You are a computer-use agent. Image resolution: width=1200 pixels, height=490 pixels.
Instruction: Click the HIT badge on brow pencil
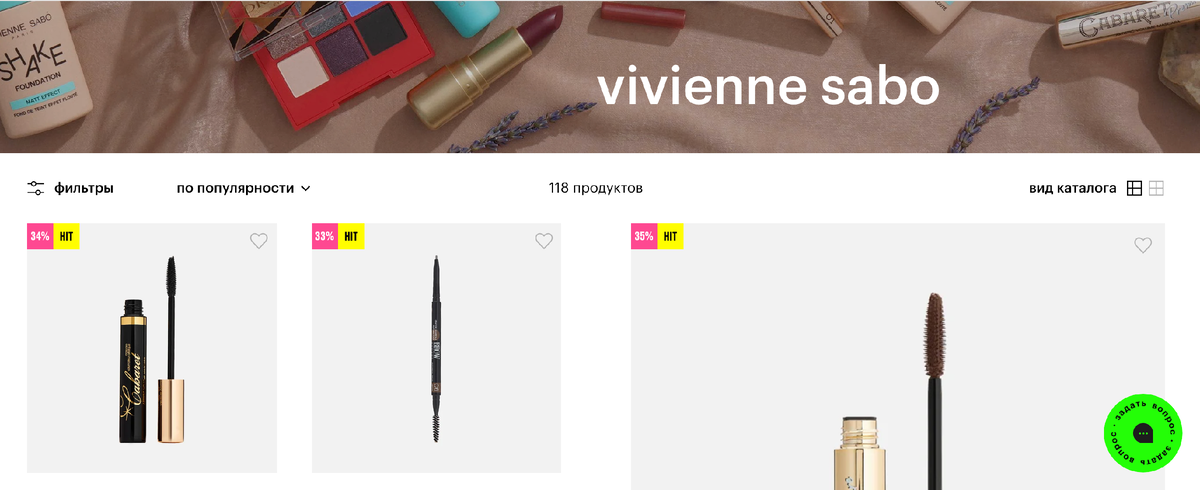pos(352,237)
